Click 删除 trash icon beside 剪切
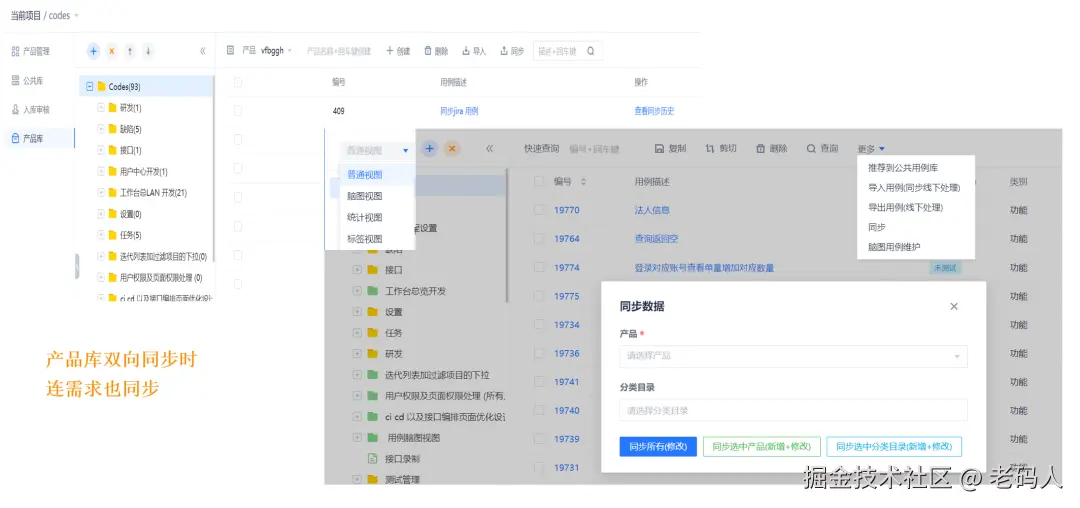 pos(760,148)
